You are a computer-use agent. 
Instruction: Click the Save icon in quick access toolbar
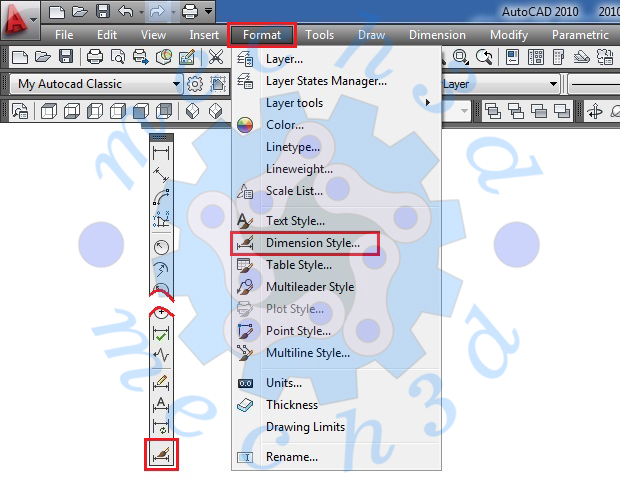point(103,12)
